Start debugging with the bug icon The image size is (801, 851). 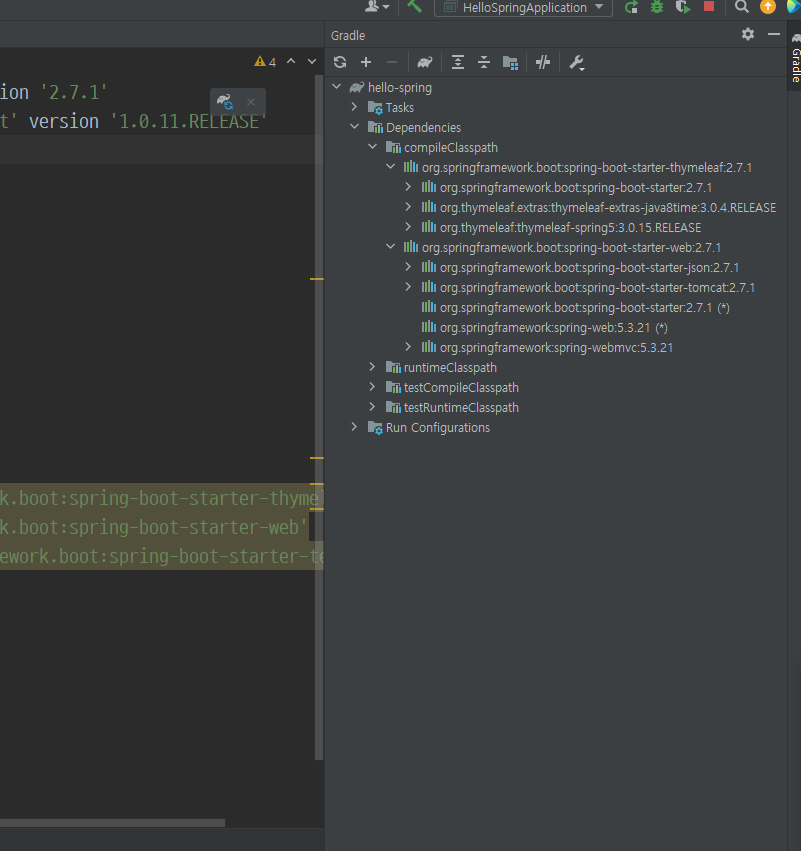click(657, 7)
